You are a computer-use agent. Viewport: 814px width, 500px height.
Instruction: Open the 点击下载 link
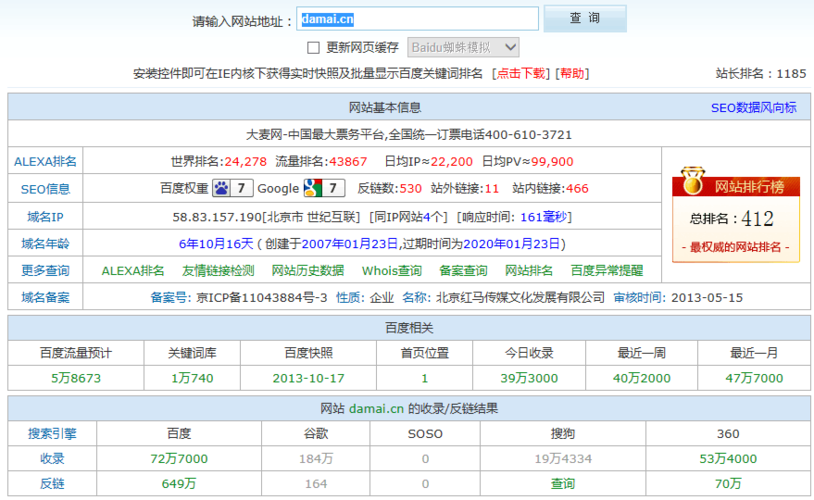(521, 73)
